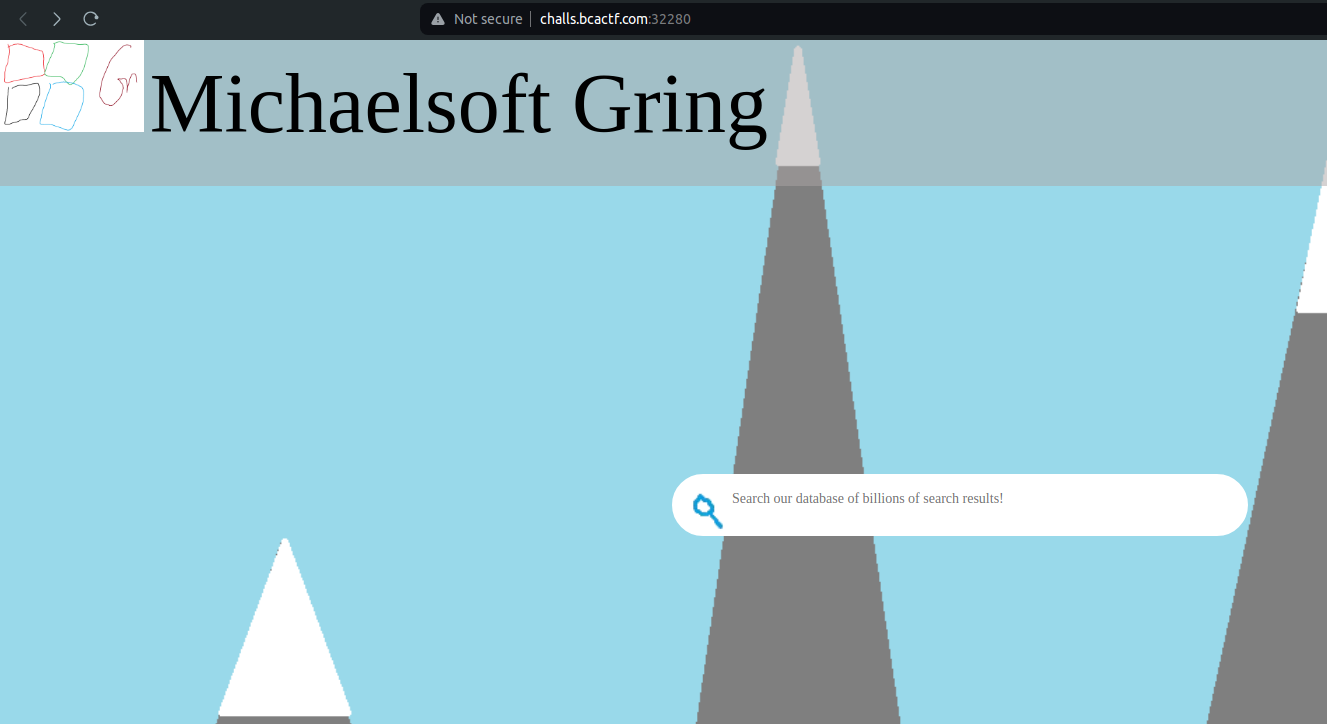Click the browser forward arrow
The height and width of the screenshot is (724, 1327).
pyautogui.click(x=57, y=19)
